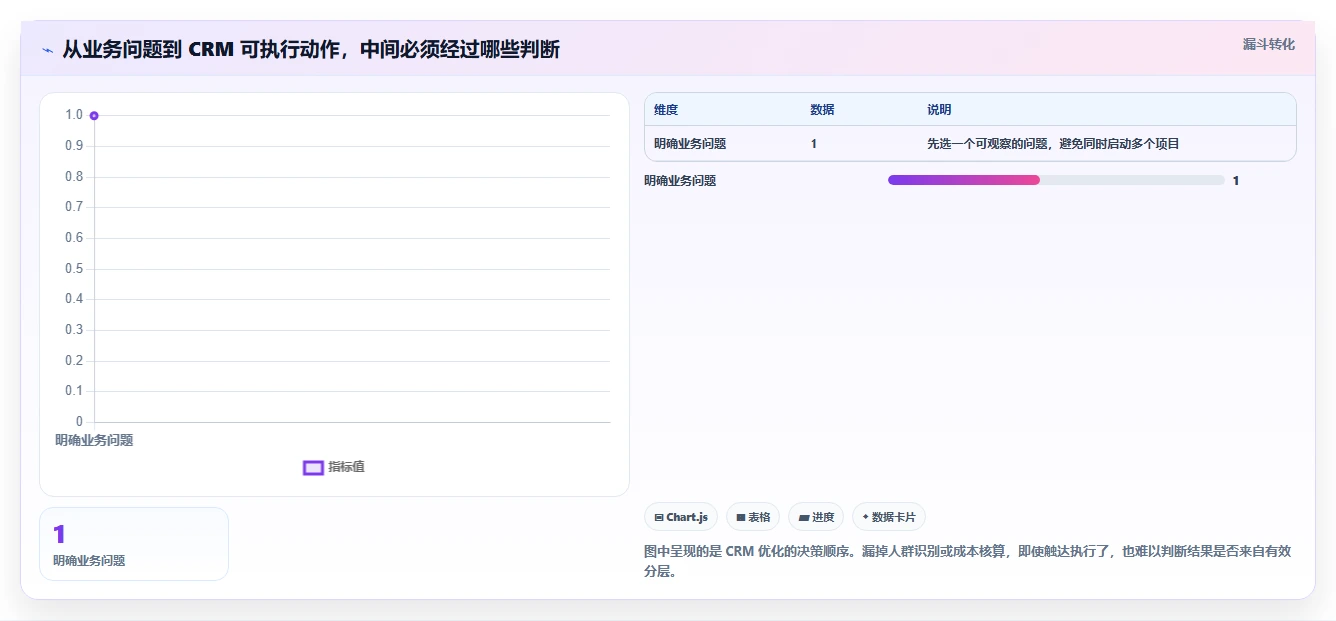Click the 维度 column header
The width and height of the screenshot is (1336, 621).
tap(666, 110)
